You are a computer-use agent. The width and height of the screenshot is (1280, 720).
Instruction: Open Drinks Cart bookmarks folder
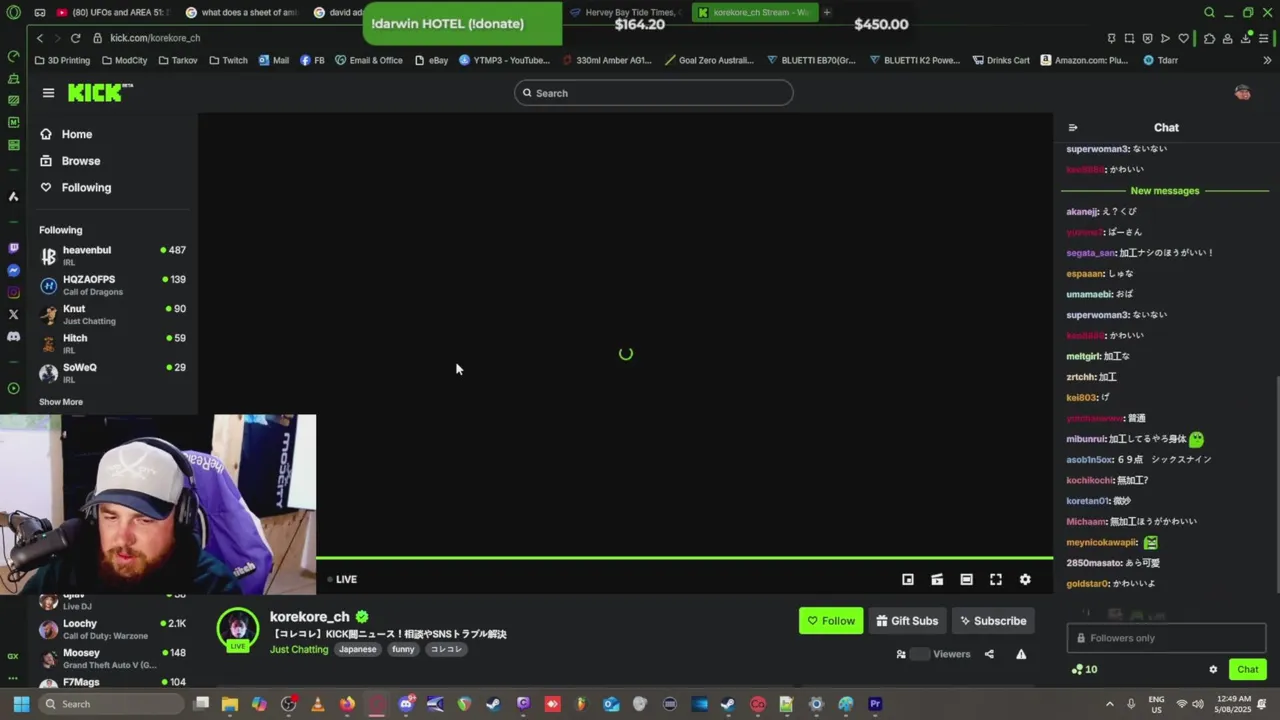(1000, 60)
